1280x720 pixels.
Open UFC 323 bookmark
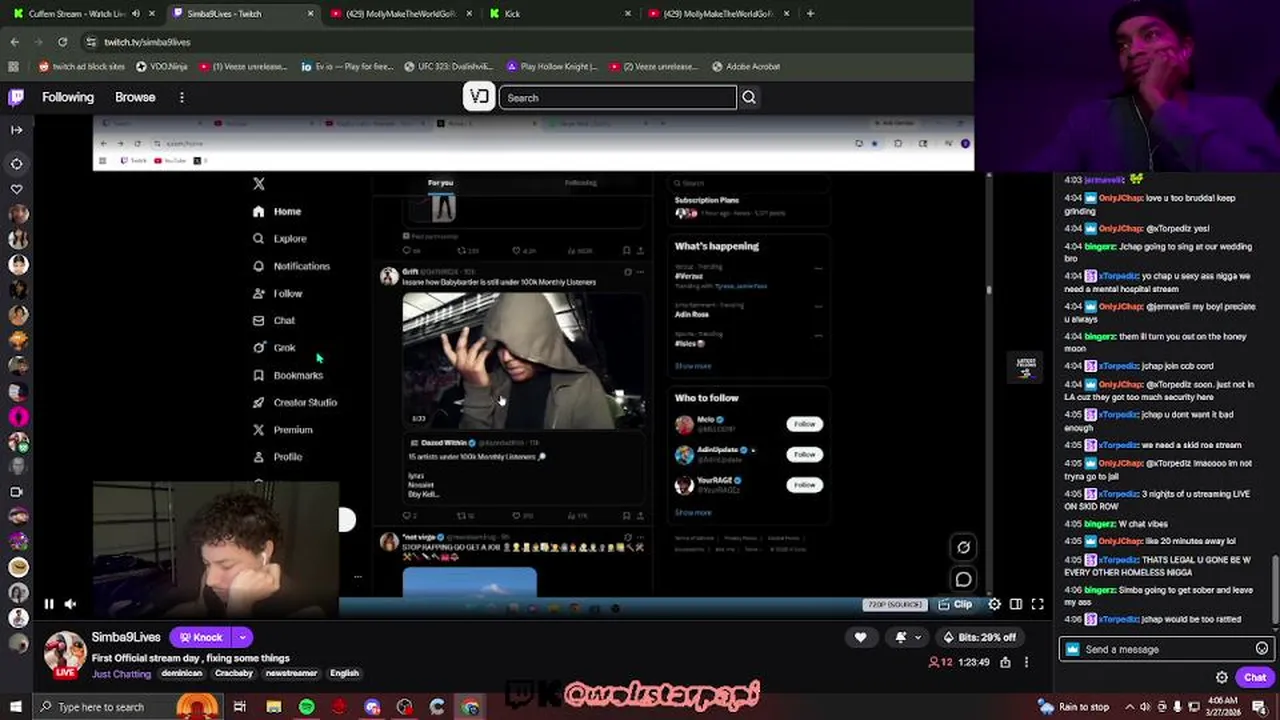[x=448, y=66]
